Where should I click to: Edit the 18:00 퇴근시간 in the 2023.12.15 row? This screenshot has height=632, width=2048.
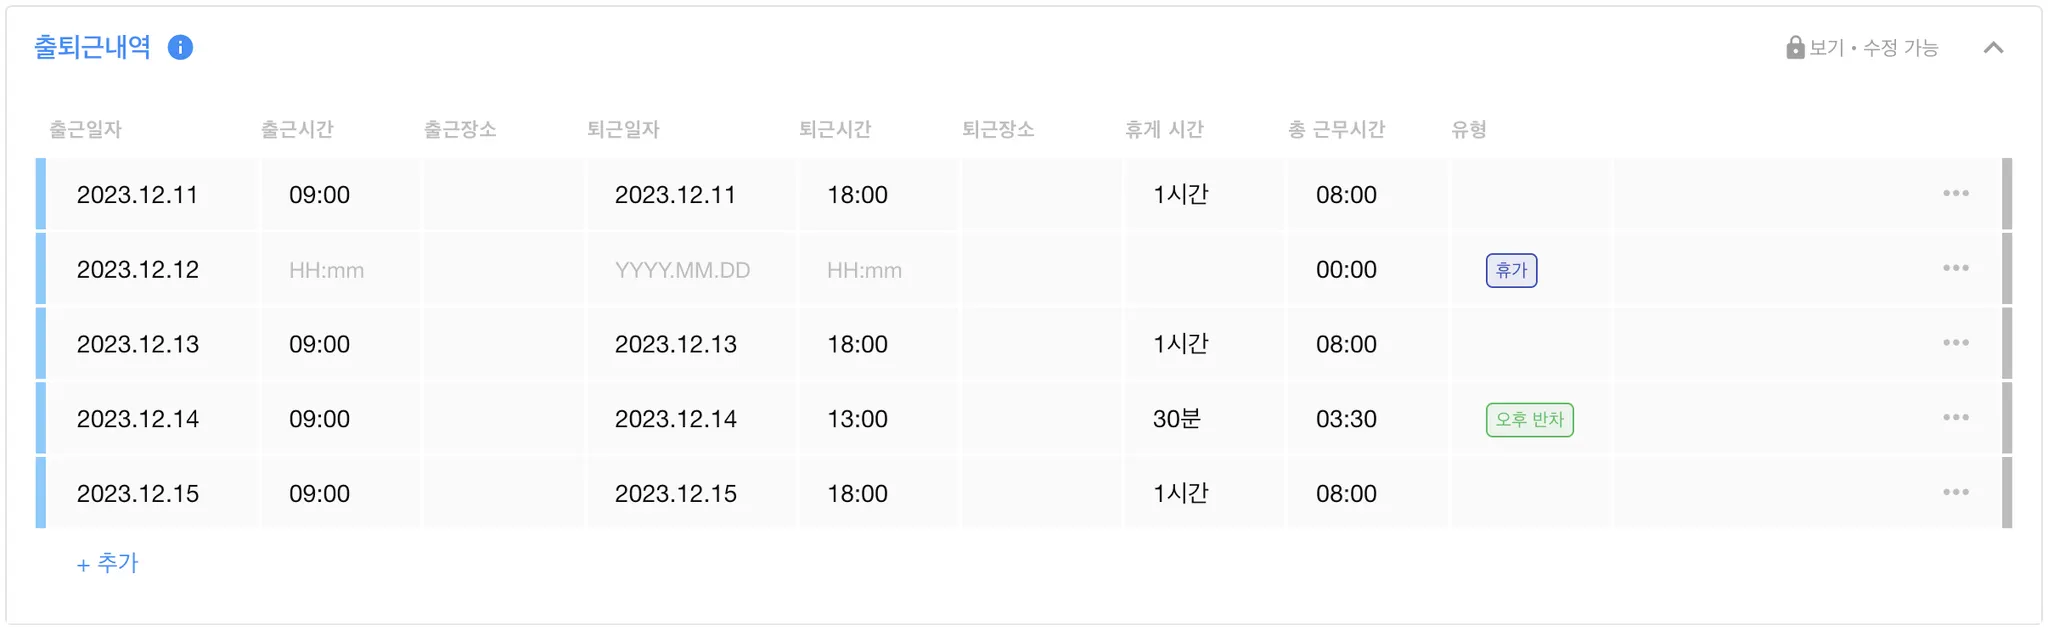click(879, 493)
